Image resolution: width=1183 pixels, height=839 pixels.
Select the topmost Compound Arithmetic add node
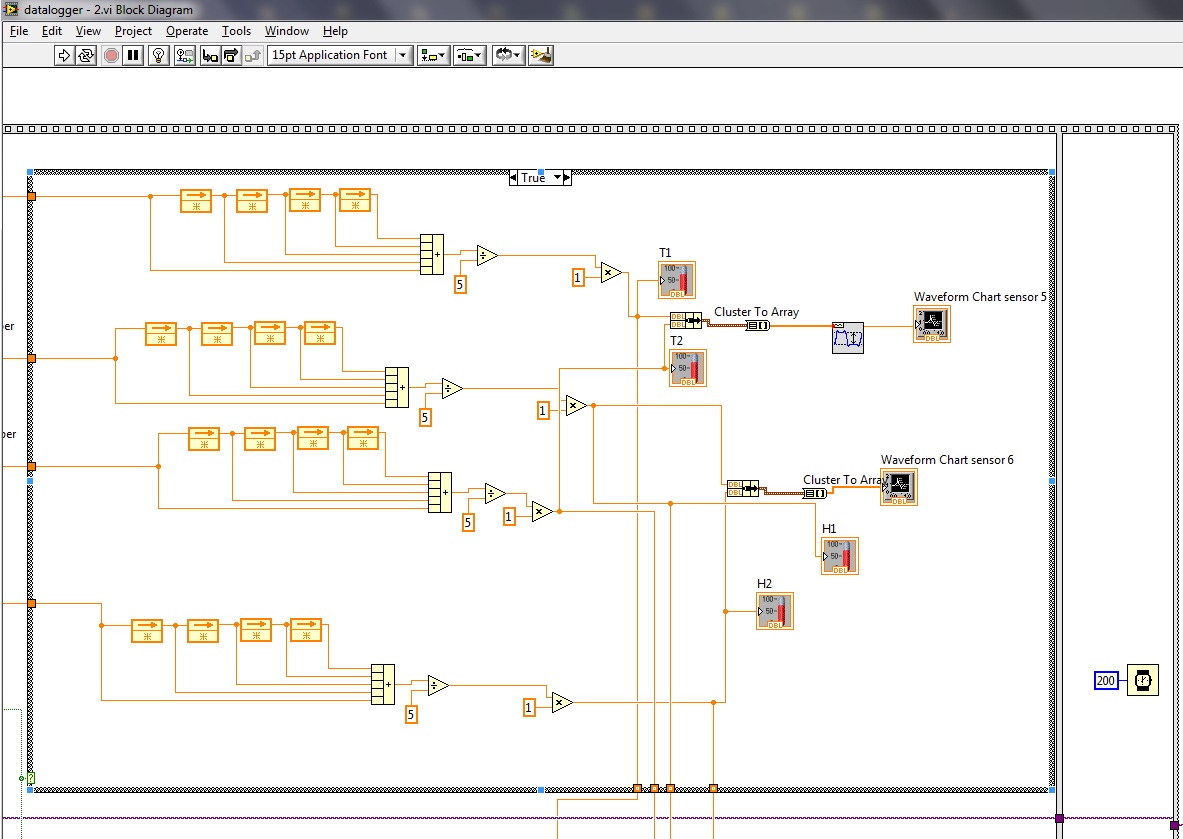click(x=432, y=254)
